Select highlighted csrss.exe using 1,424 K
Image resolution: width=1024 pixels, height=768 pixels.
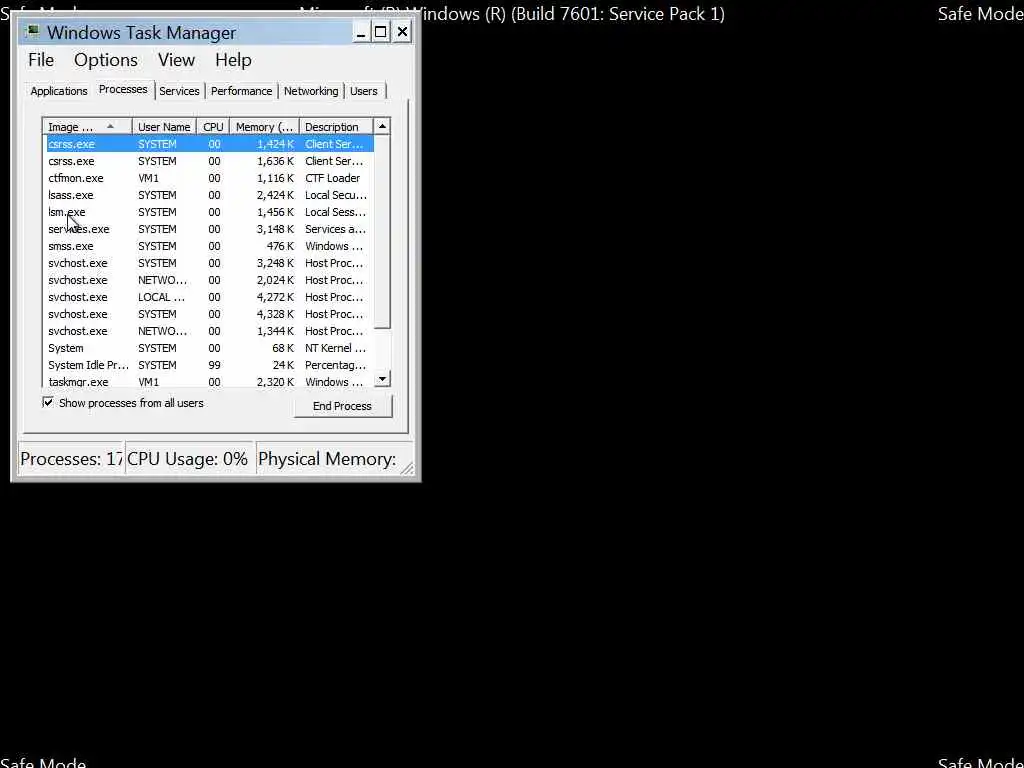[x=209, y=144]
